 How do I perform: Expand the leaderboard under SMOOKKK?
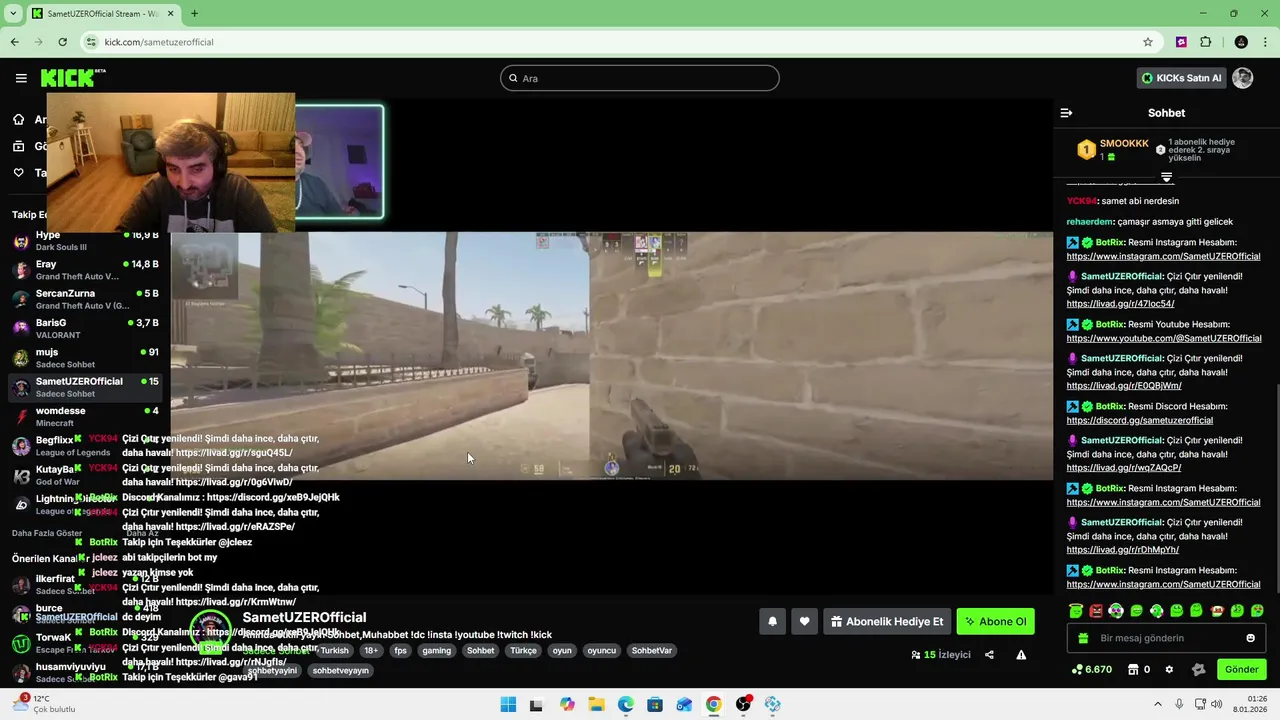1166,177
